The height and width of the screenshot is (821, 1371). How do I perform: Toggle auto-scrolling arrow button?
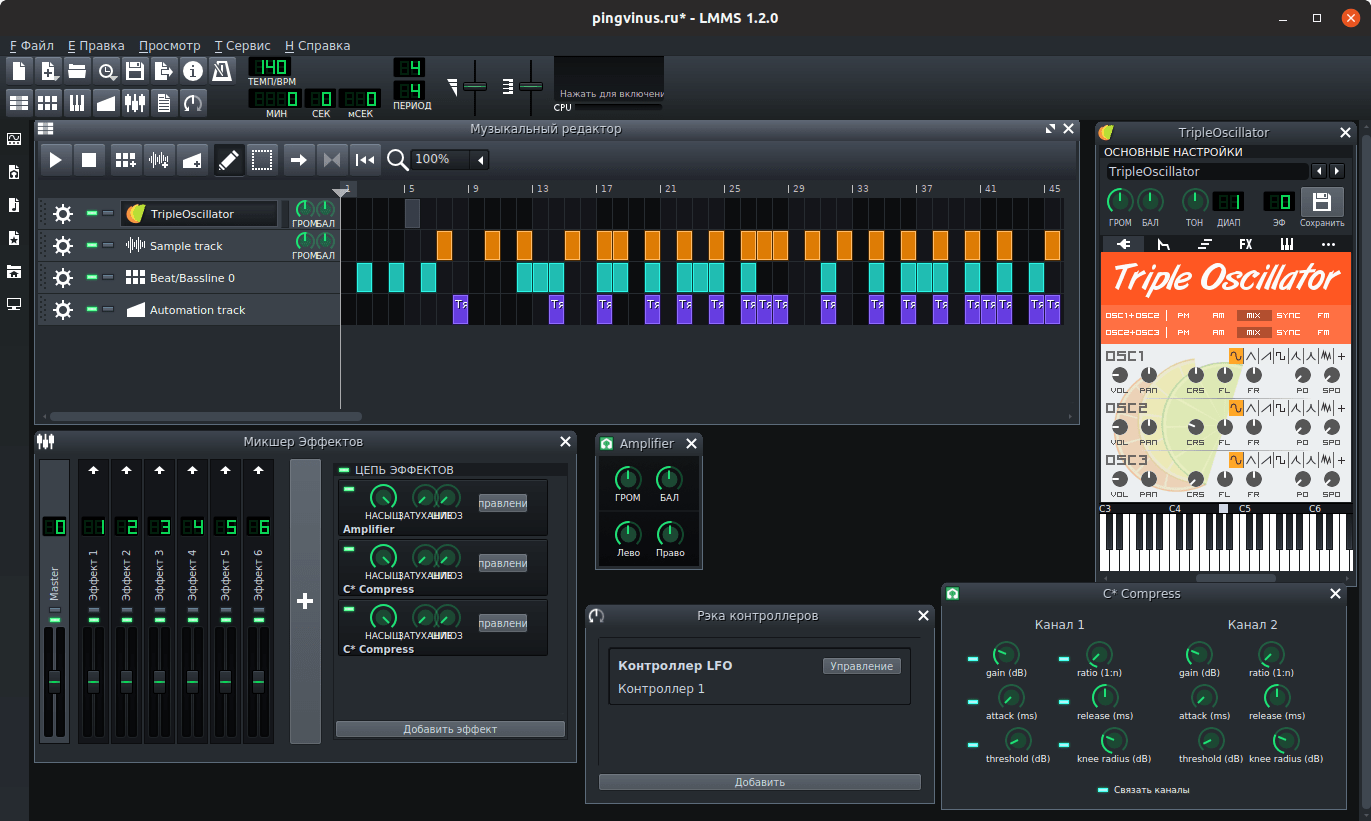point(298,159)
